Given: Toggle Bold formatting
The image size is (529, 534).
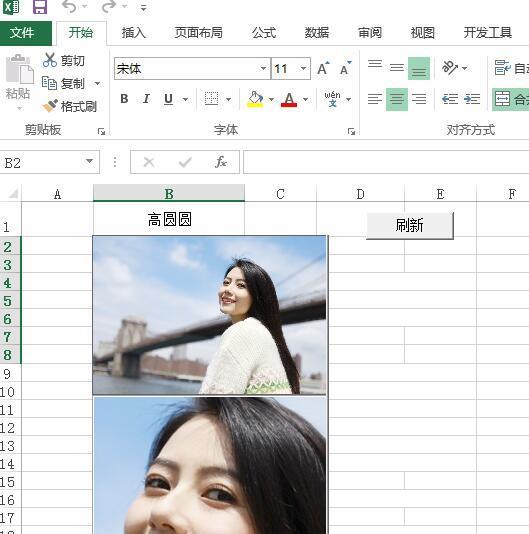Looking at the screenshot, I should [124, 99].
